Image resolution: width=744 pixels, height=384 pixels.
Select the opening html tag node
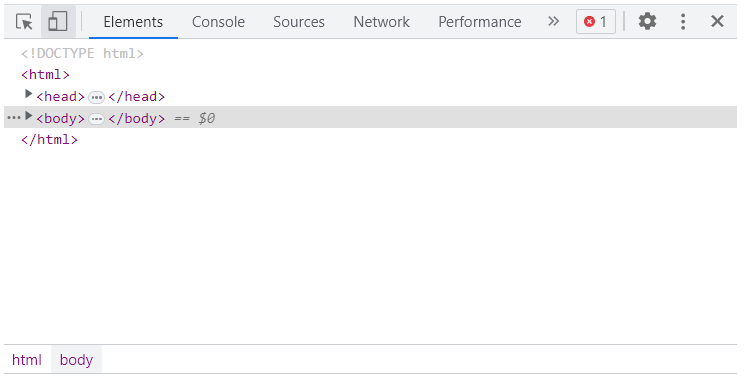46,75
